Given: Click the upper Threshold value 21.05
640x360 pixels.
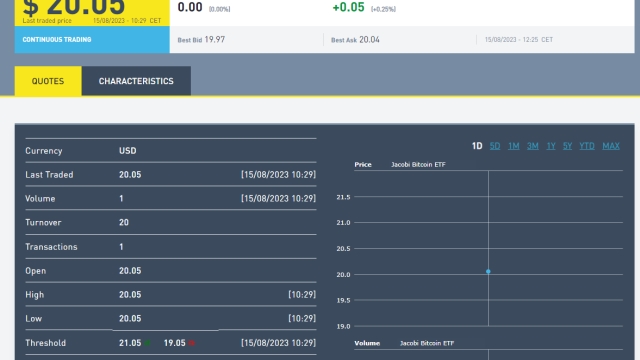Looking at the screenshot, I should pos(130,343).
